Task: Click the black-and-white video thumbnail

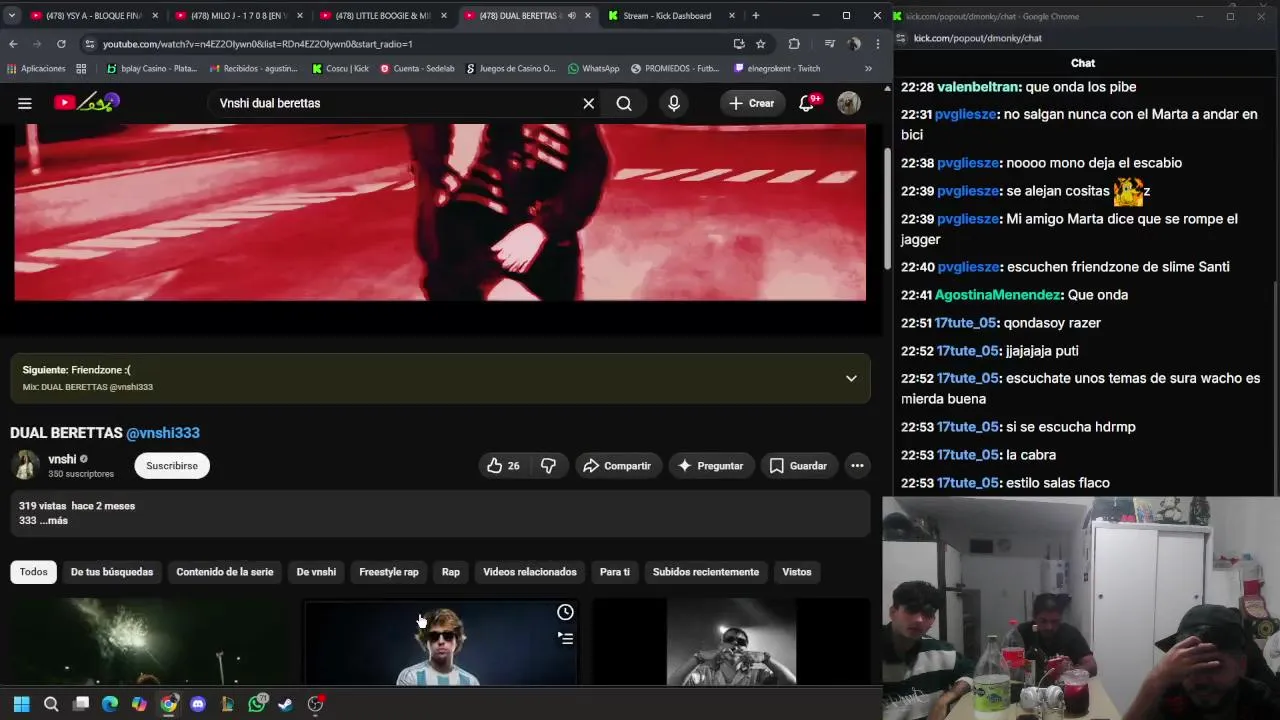Action: point(731,642)
